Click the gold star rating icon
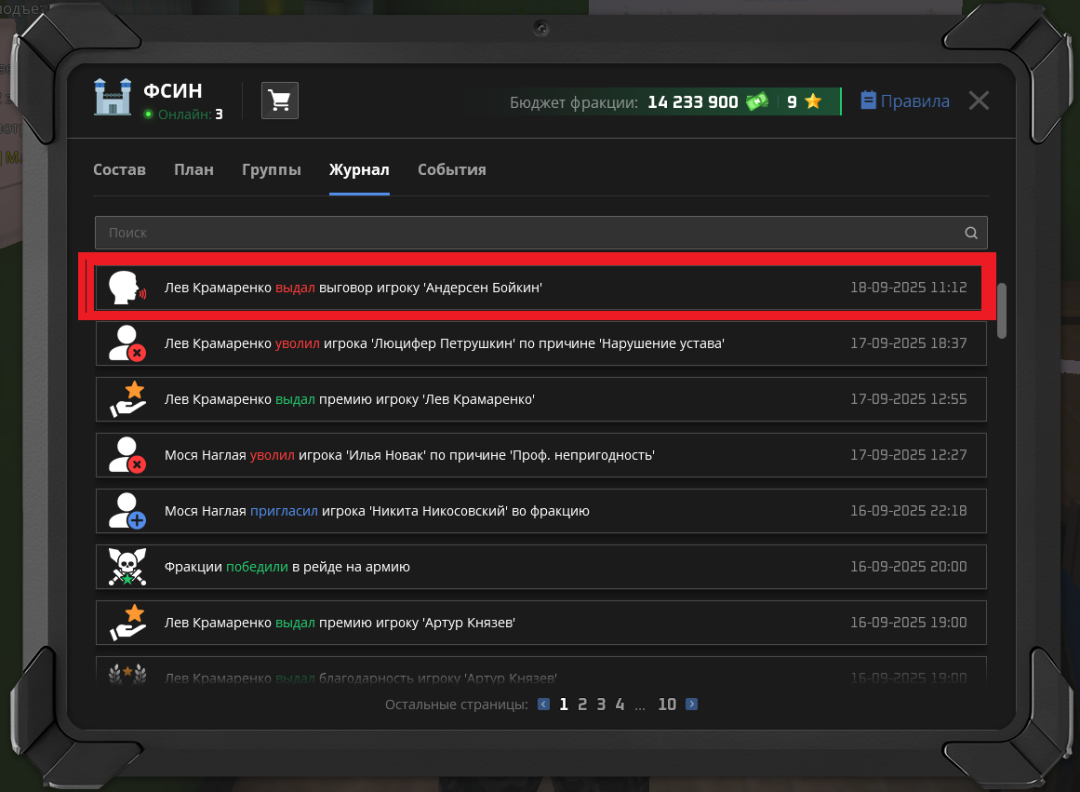This screenshot has width=1080, height=792. click(x=813, y=102)
